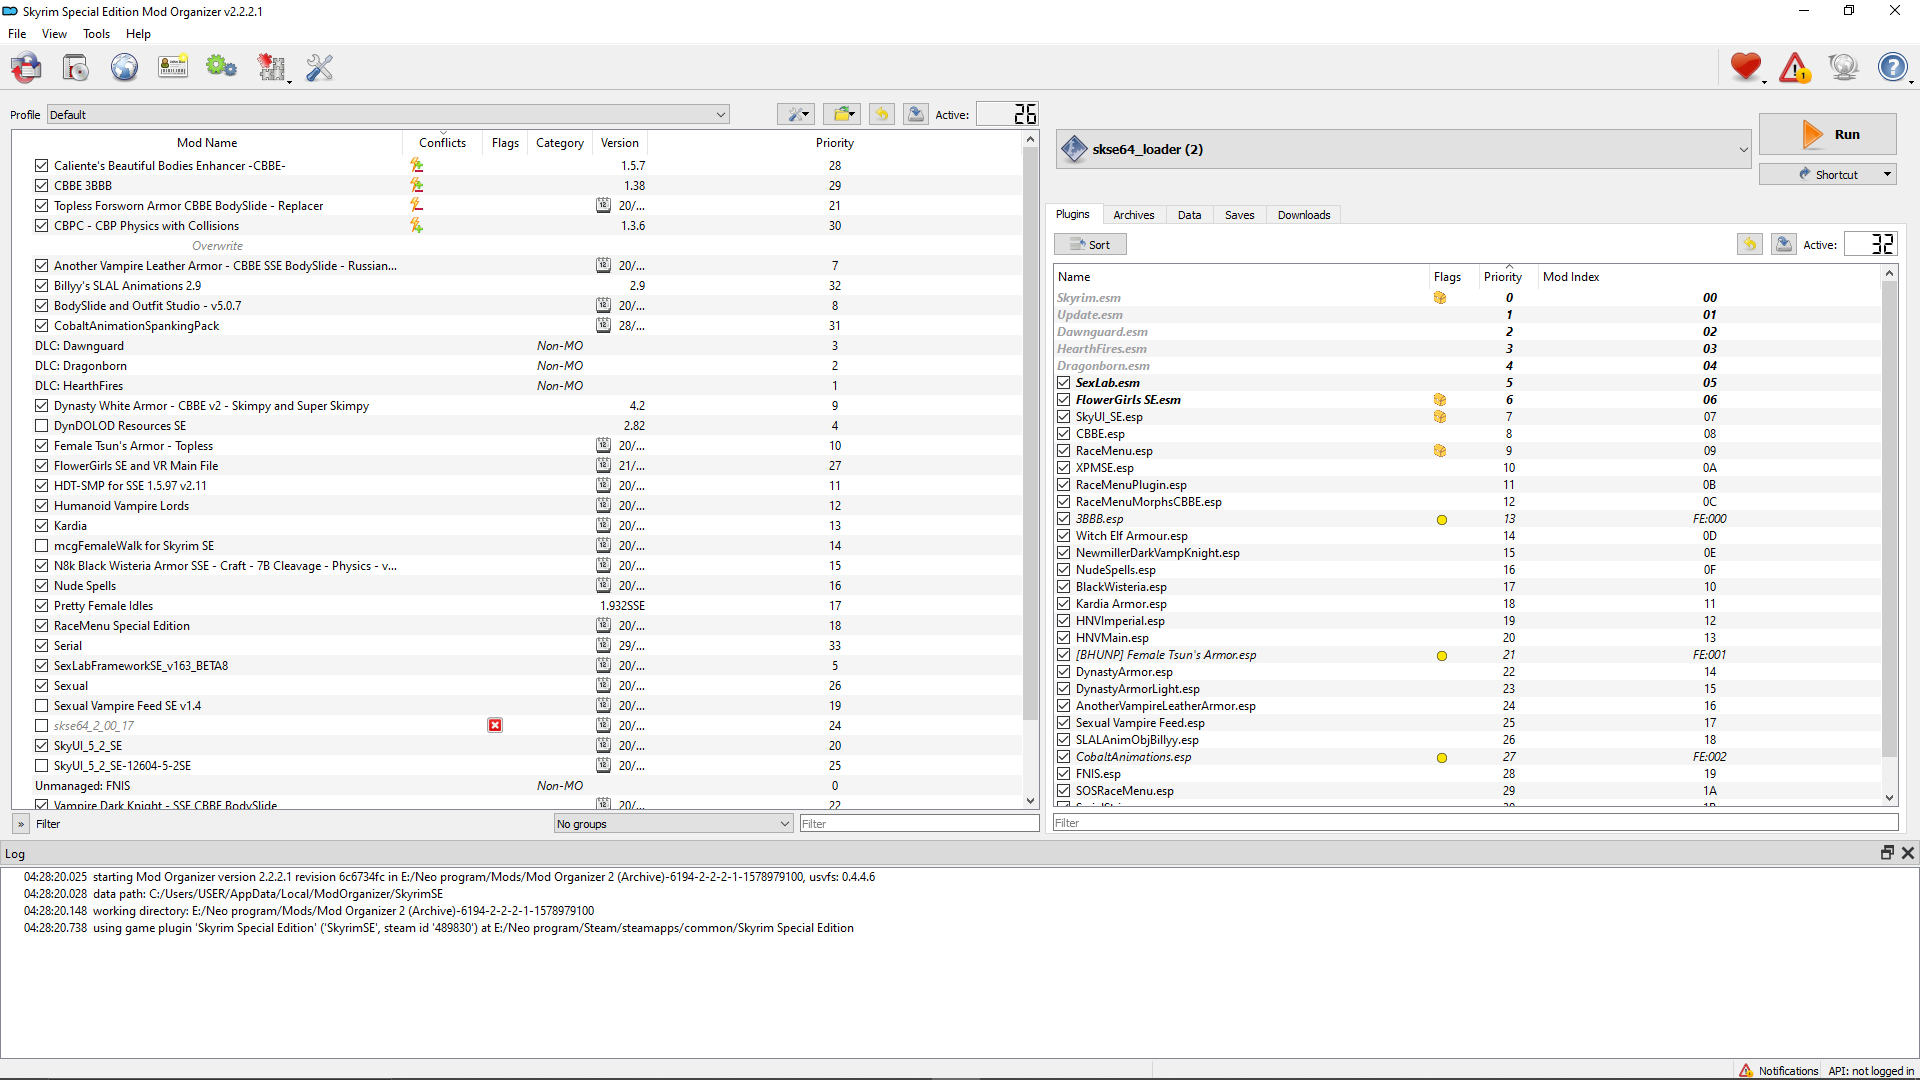Click the Run button
This screenshot has width=1920, height=1080.
[1827, 134]
